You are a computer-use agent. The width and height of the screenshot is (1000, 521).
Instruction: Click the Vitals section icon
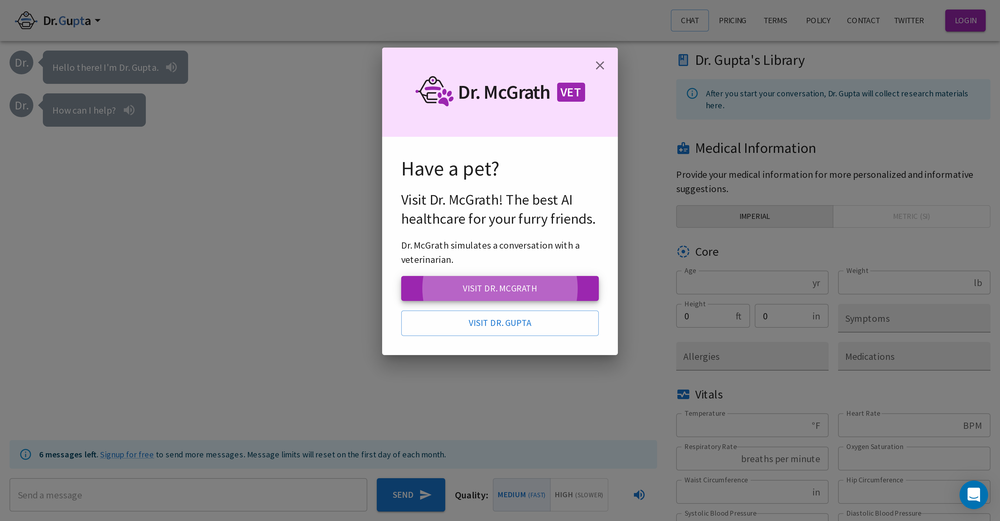(x=683, y=394)
